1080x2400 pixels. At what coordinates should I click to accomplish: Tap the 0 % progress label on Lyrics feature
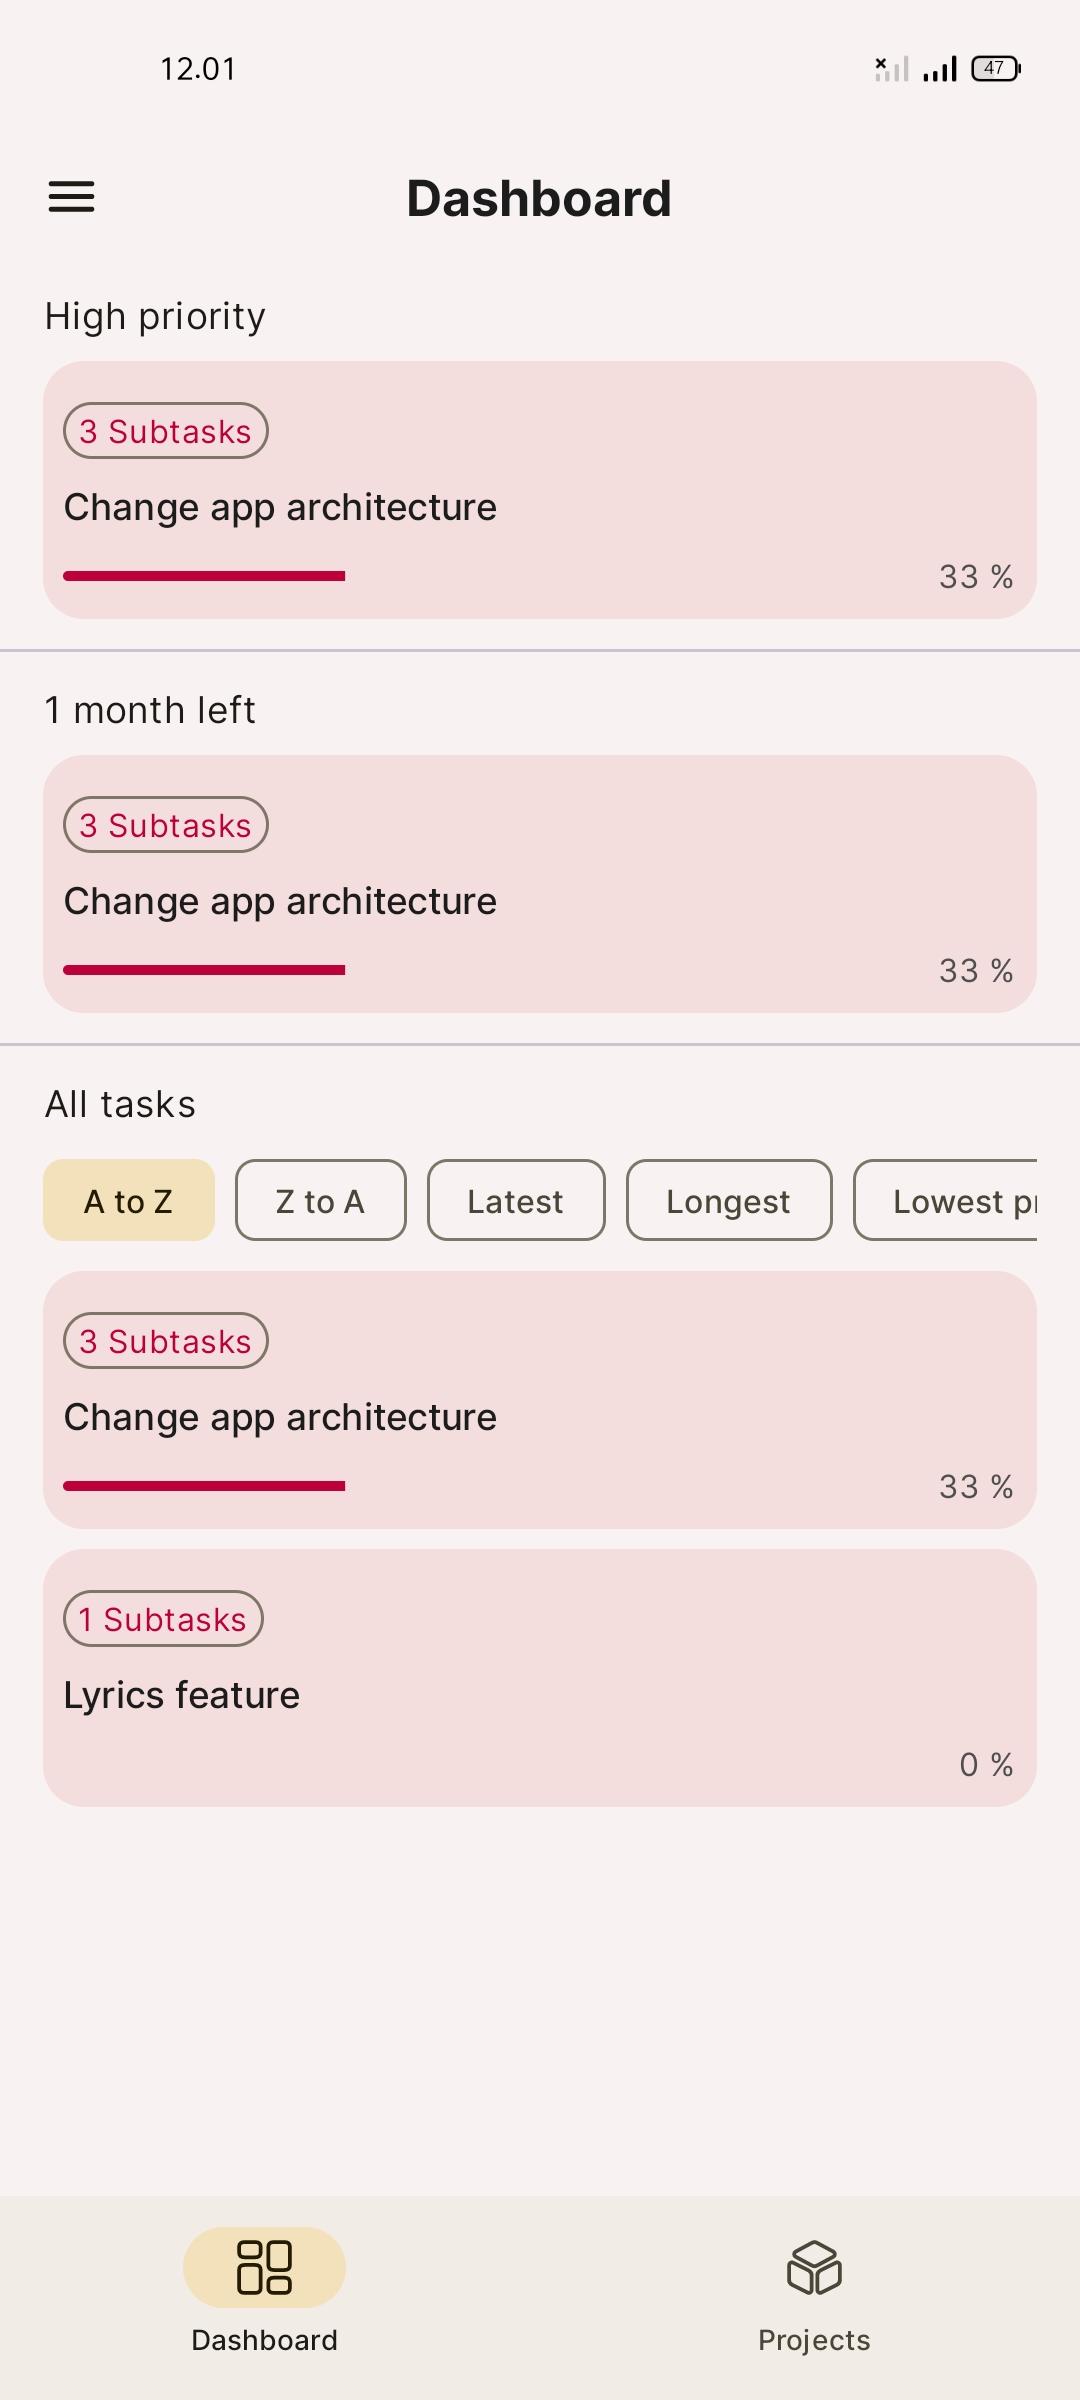pos(986,1764)
